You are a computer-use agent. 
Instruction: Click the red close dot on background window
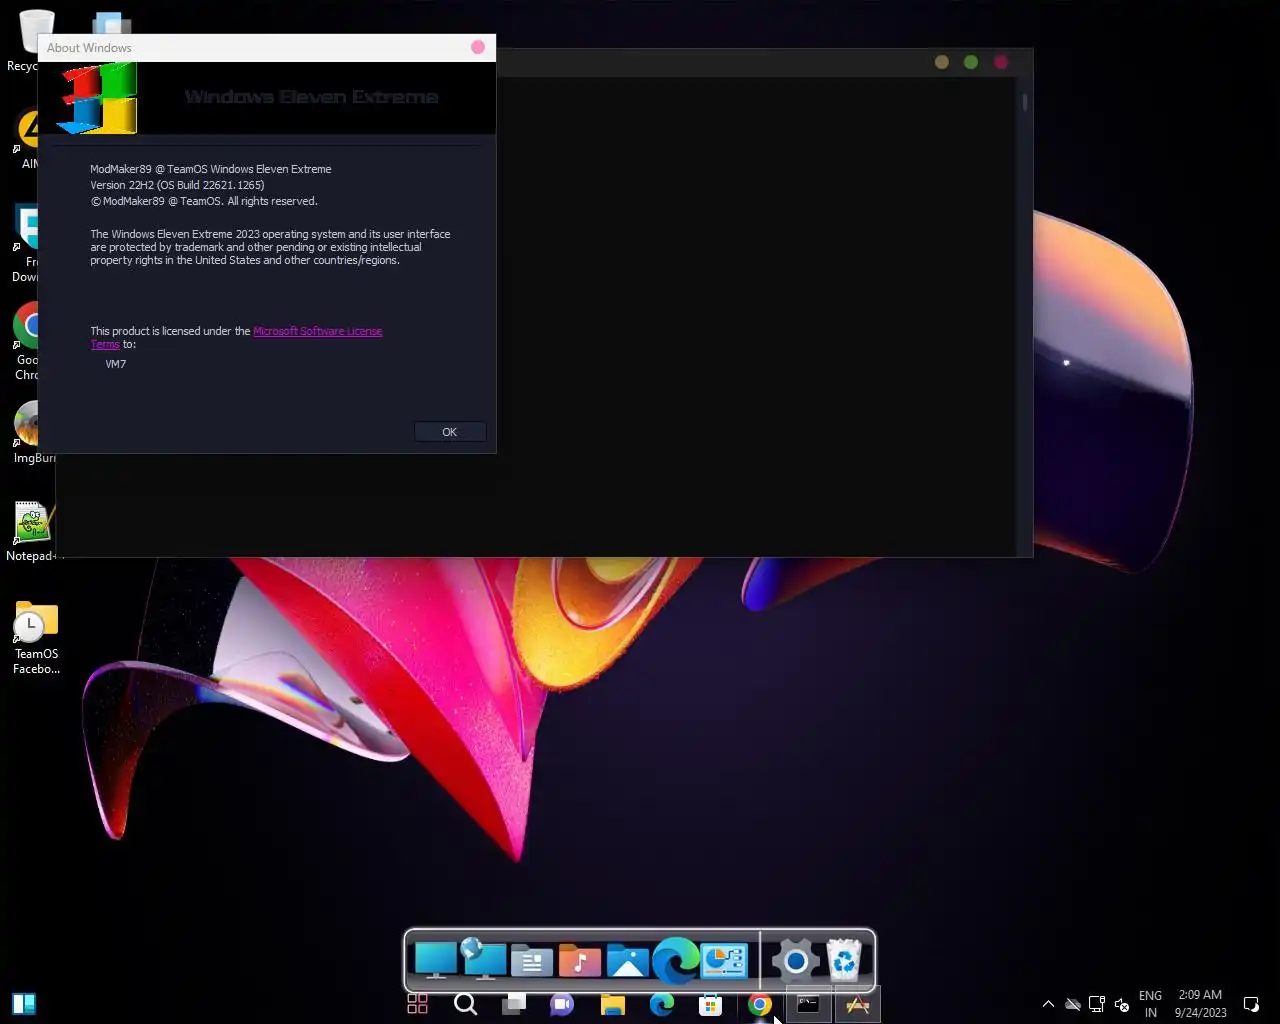click(x=1001, y=62)
